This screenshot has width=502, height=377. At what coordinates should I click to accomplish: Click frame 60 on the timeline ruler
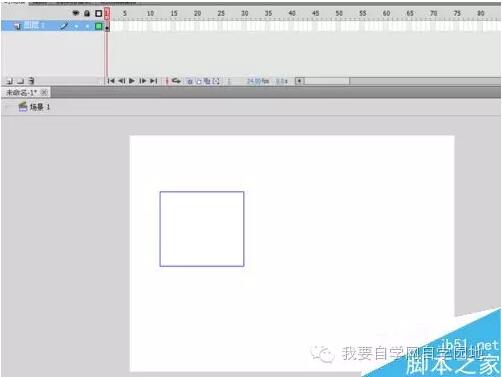click(386, 13)
